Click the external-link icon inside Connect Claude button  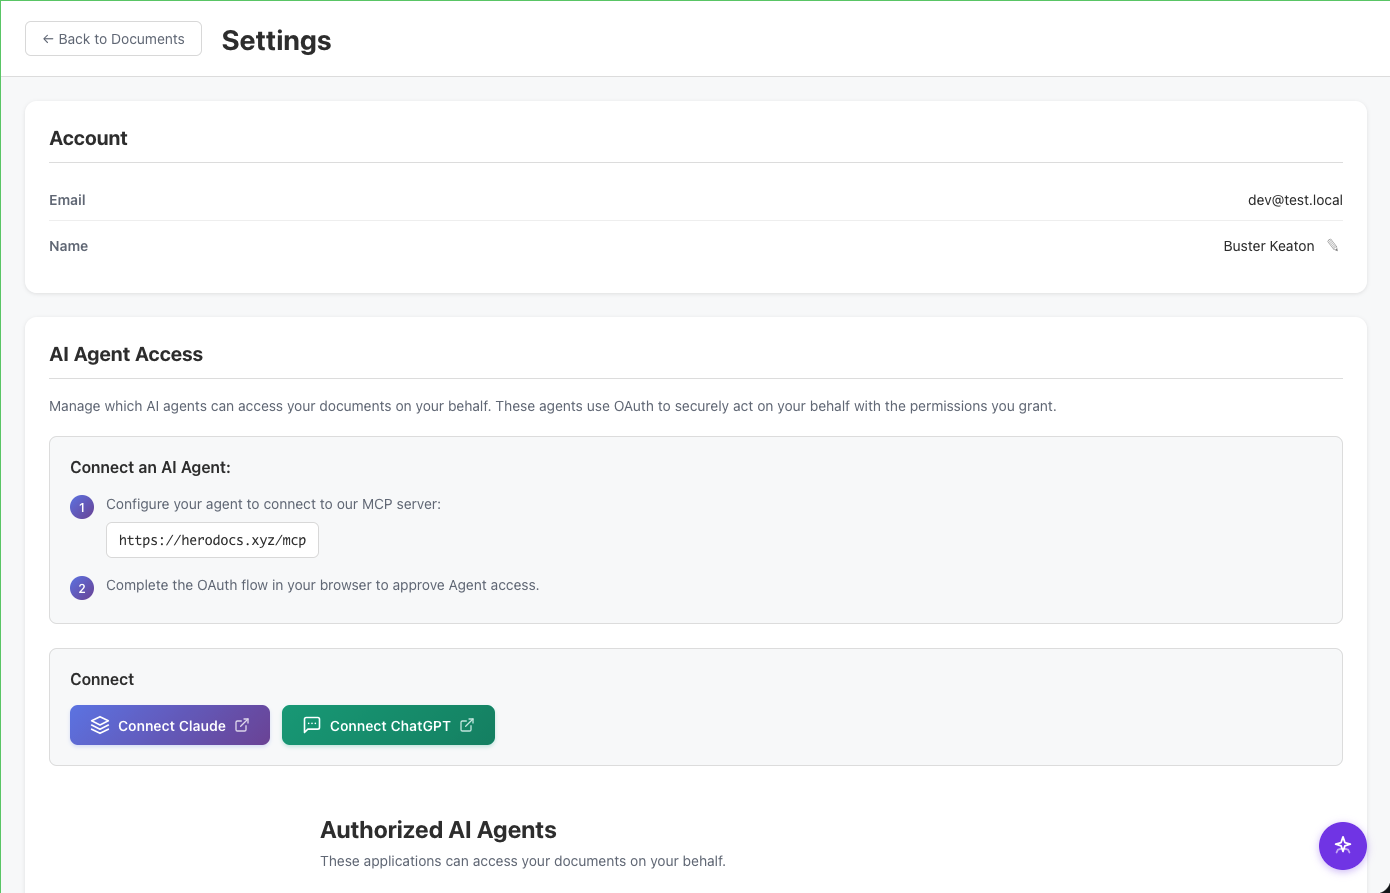click(x=243, y=725)
